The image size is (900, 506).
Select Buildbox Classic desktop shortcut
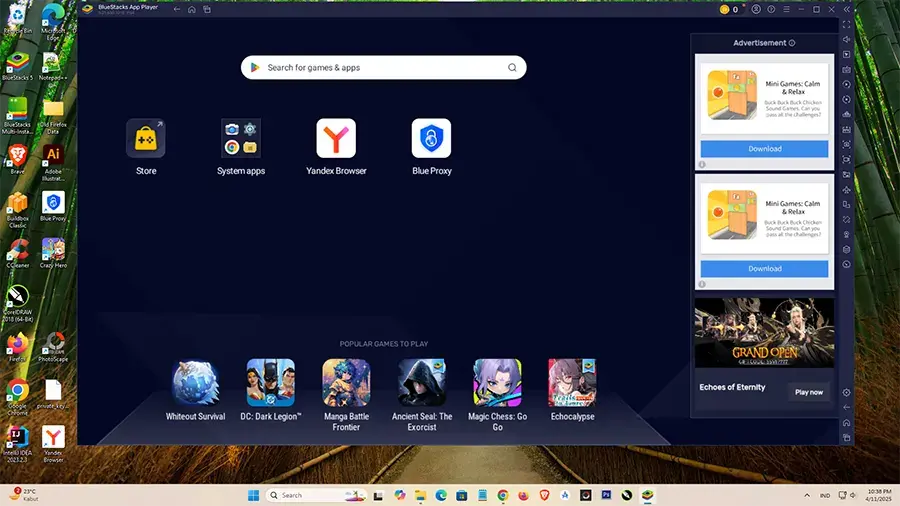tap(17, 210)
